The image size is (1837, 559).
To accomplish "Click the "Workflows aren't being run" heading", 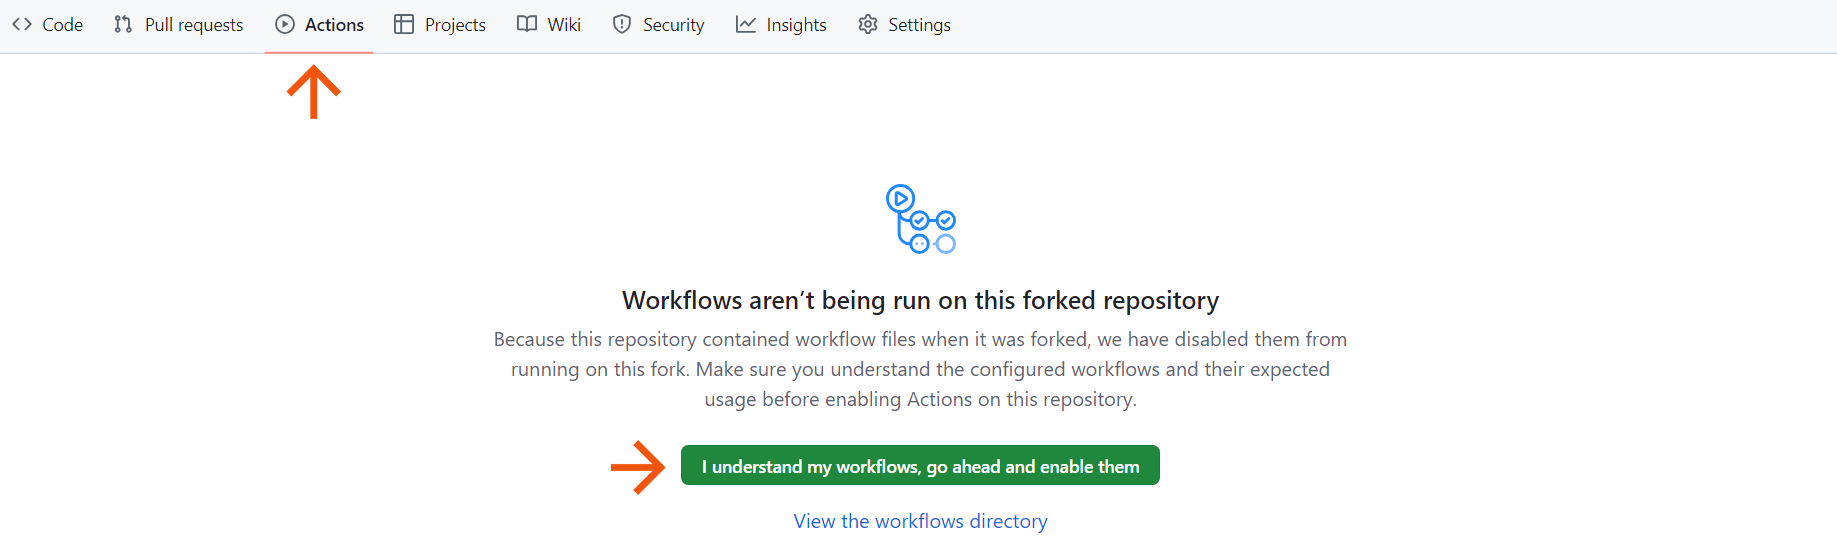I will (920, 301).
